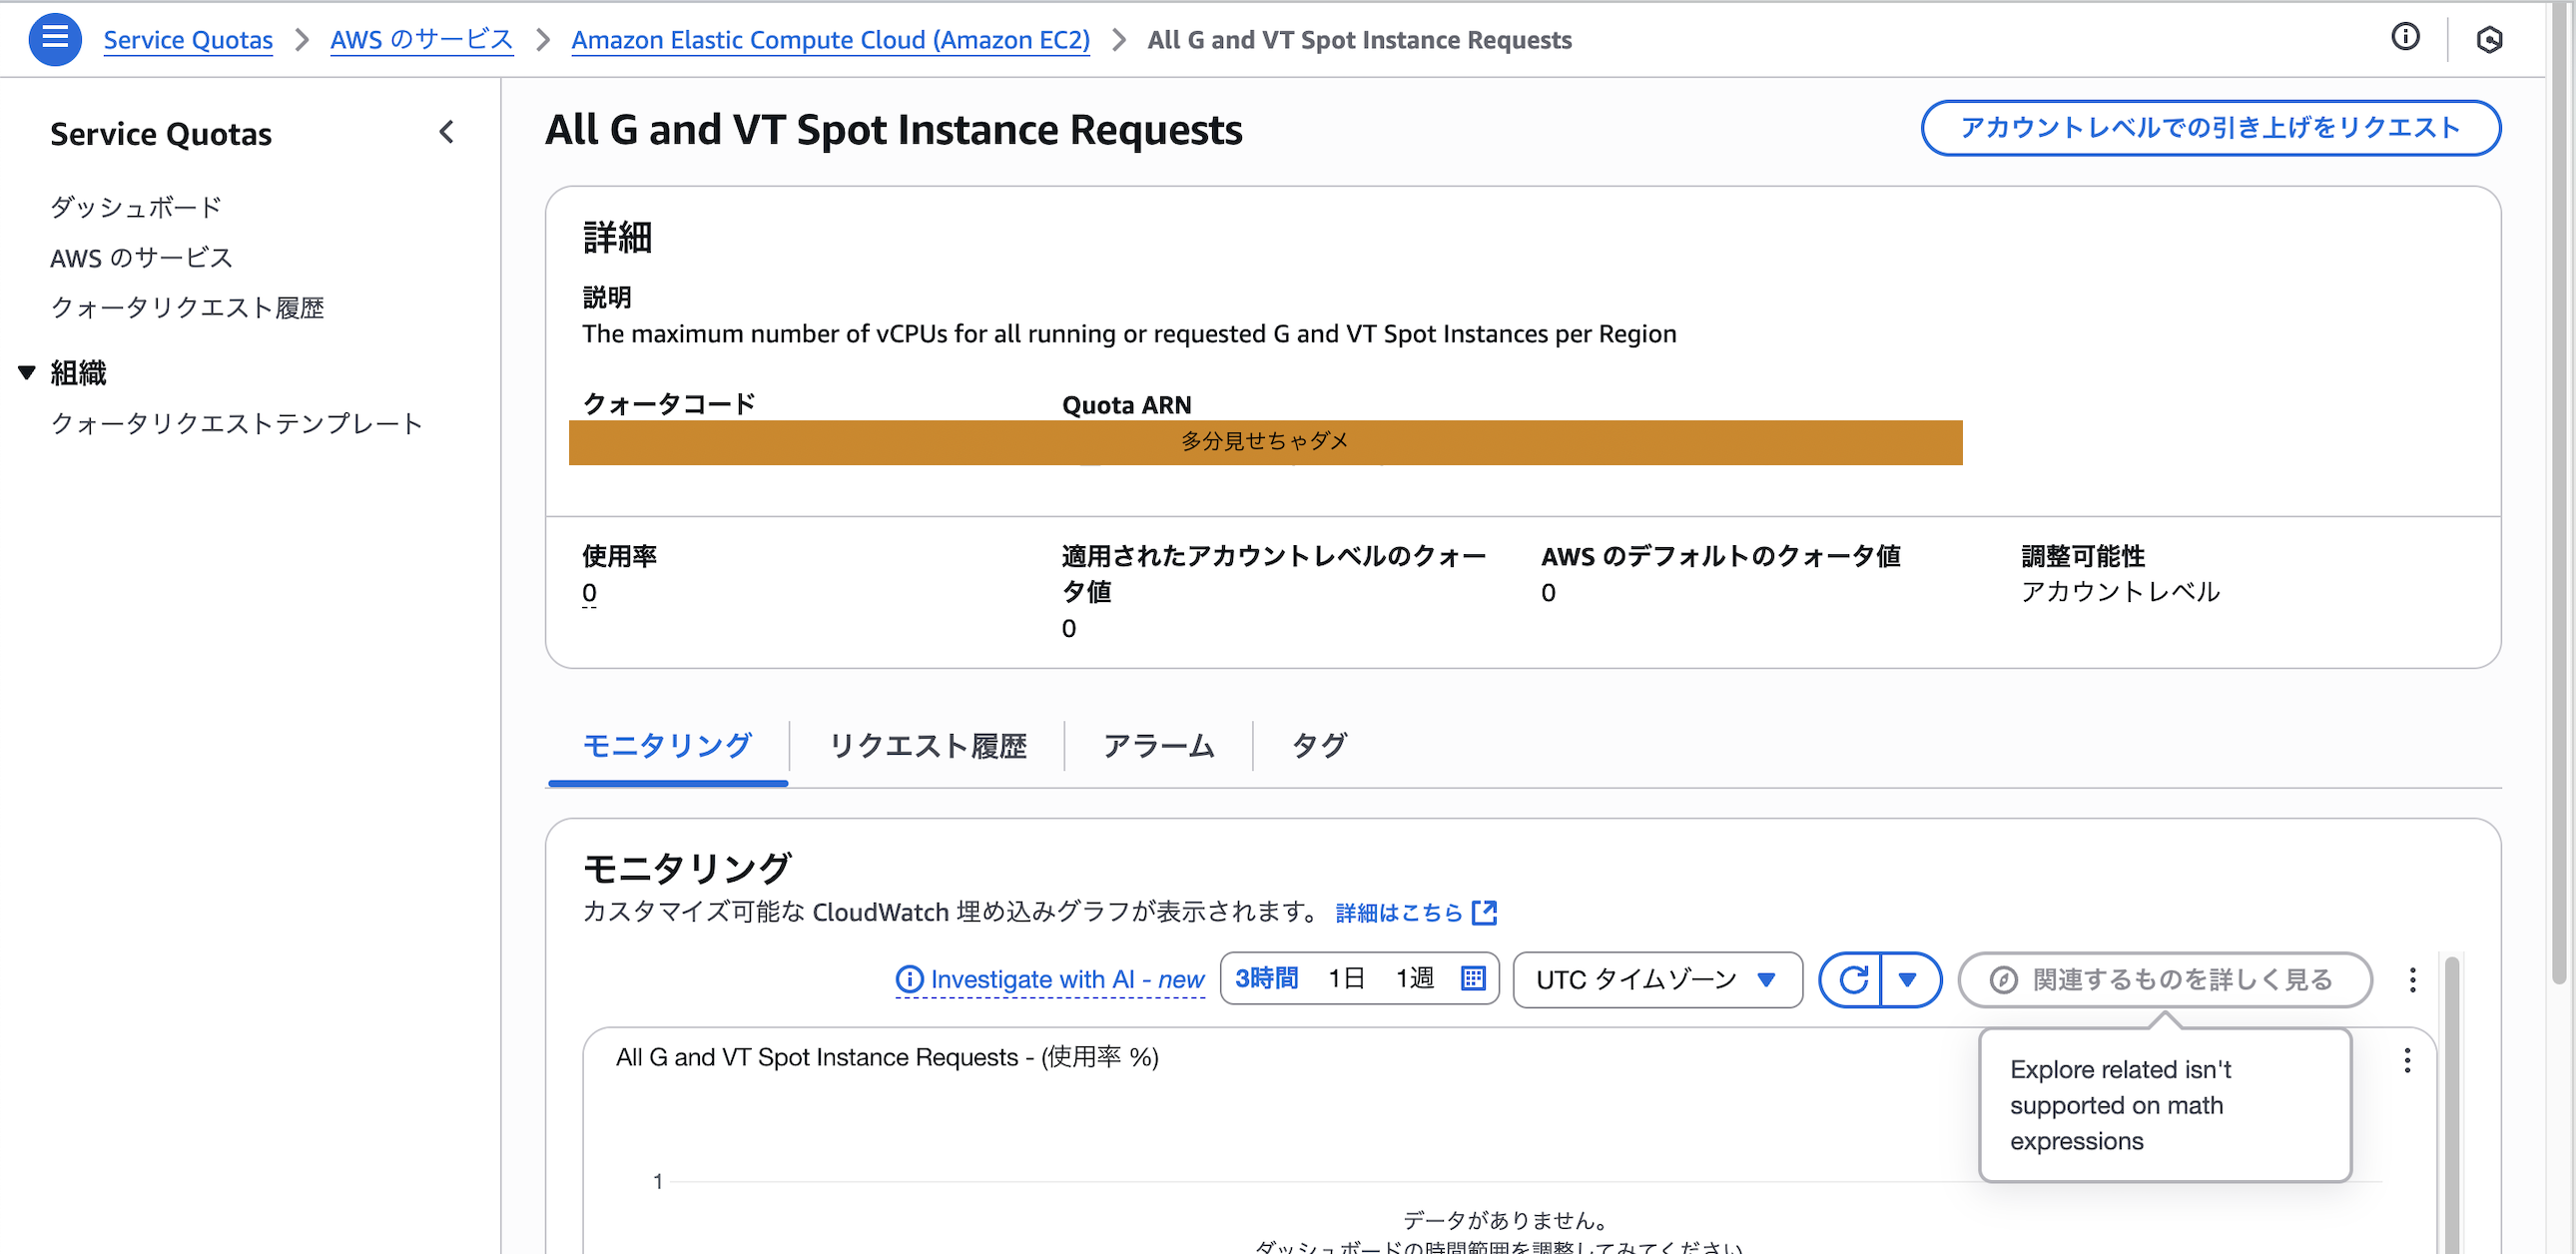
Task: Collapse the 組織 section in sidebar
Action: [x=27, y=373]
